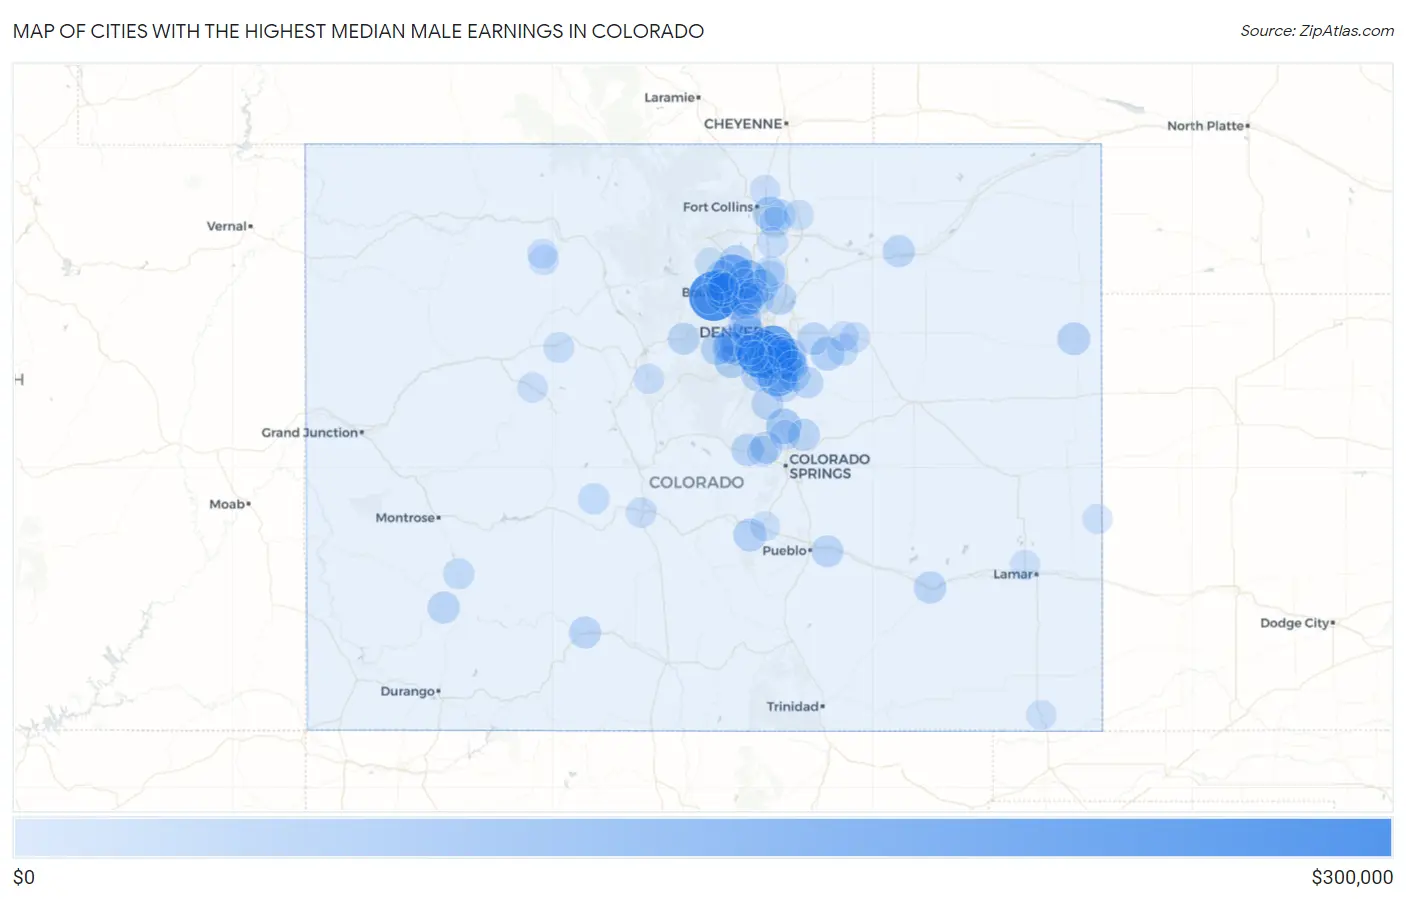Click the Moab city label
The width and height of the screenshot is (1406, 899).
[x=229, y=504]
